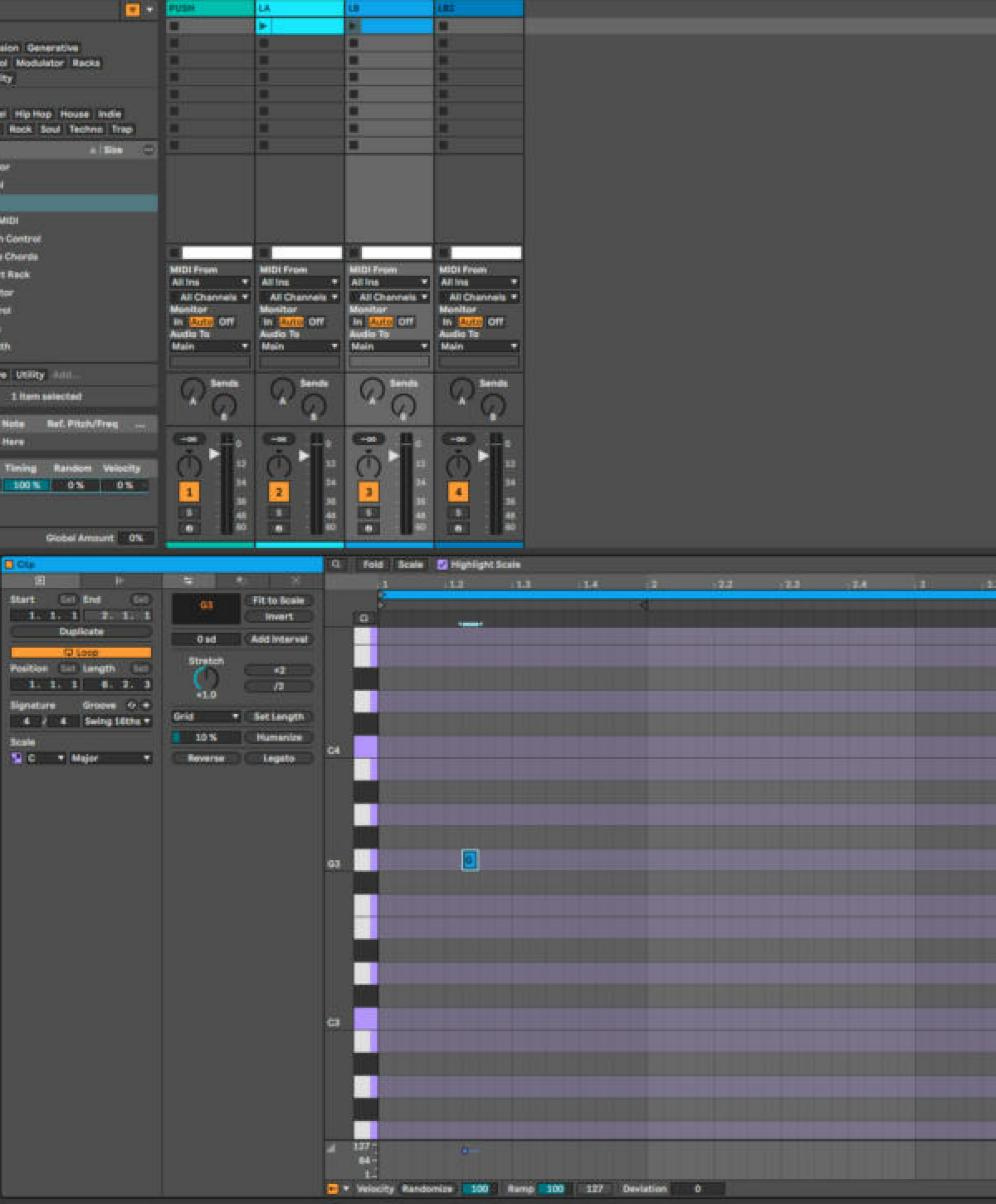
Task: Open the clip launch tab icon
Action: [120, 580]
